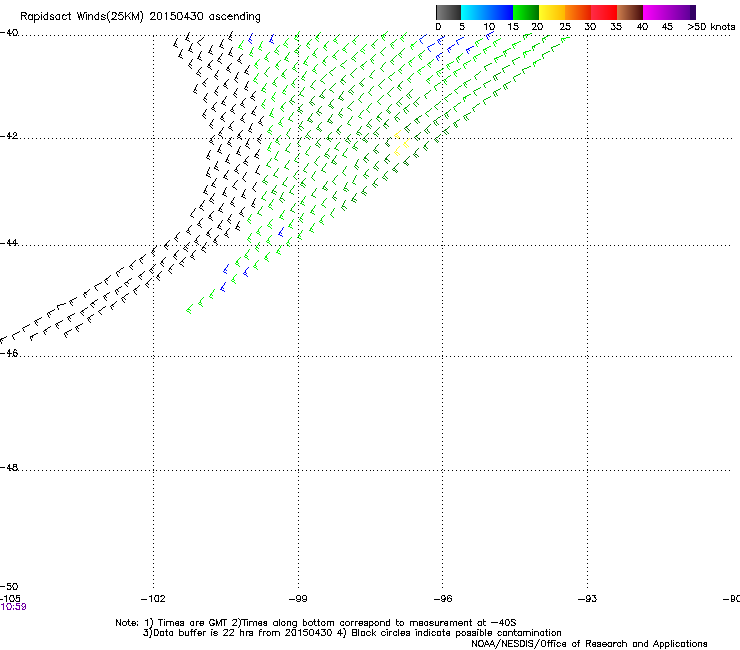The height and width of the screenshot is (650, 740).
Task: Click the '-44' latitude label
Action: 9,243
